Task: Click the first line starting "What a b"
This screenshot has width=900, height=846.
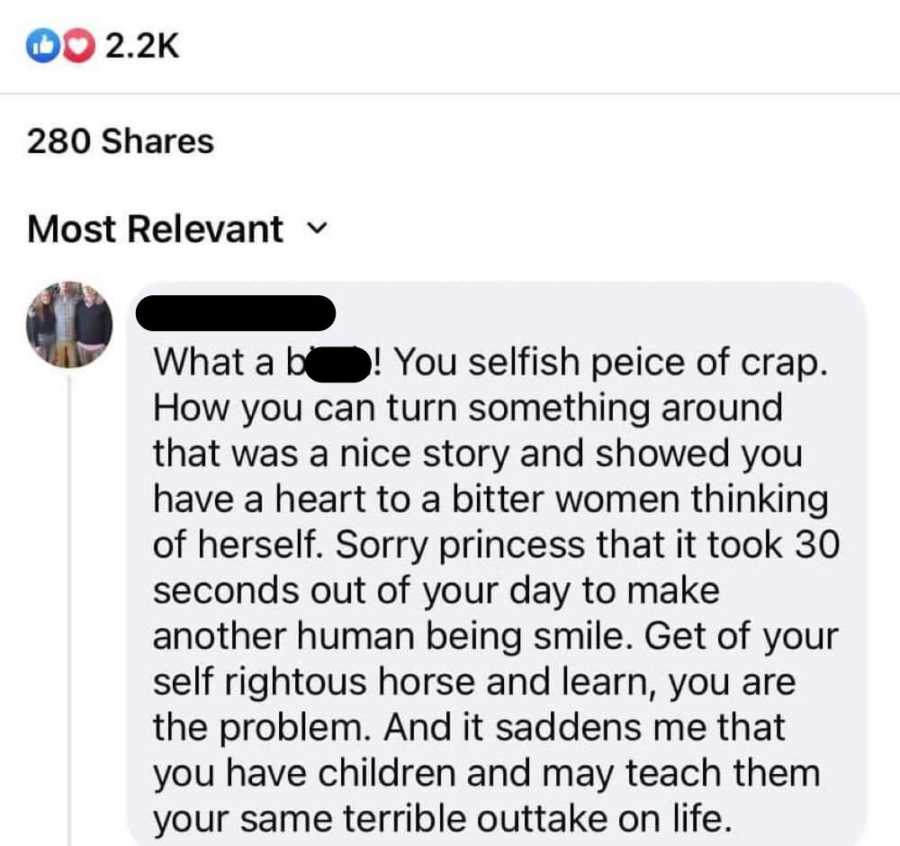Action: point(491,363)
